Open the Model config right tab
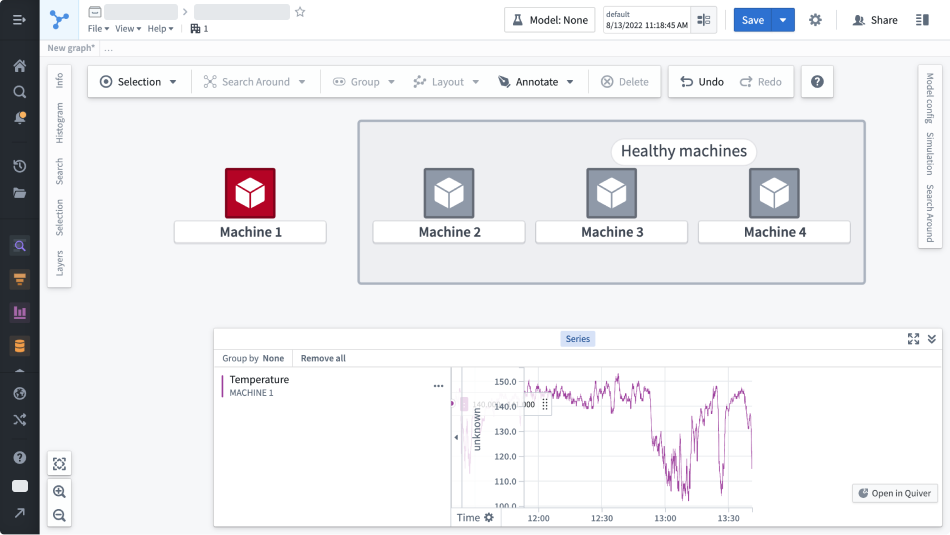This screenshot has height=535, width=950. point(930,98)
